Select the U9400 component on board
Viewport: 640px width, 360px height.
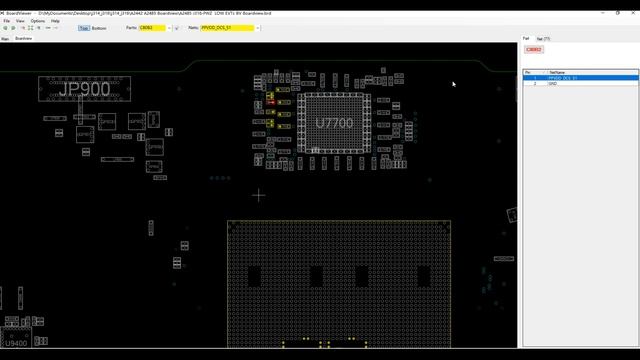(16, 338)
